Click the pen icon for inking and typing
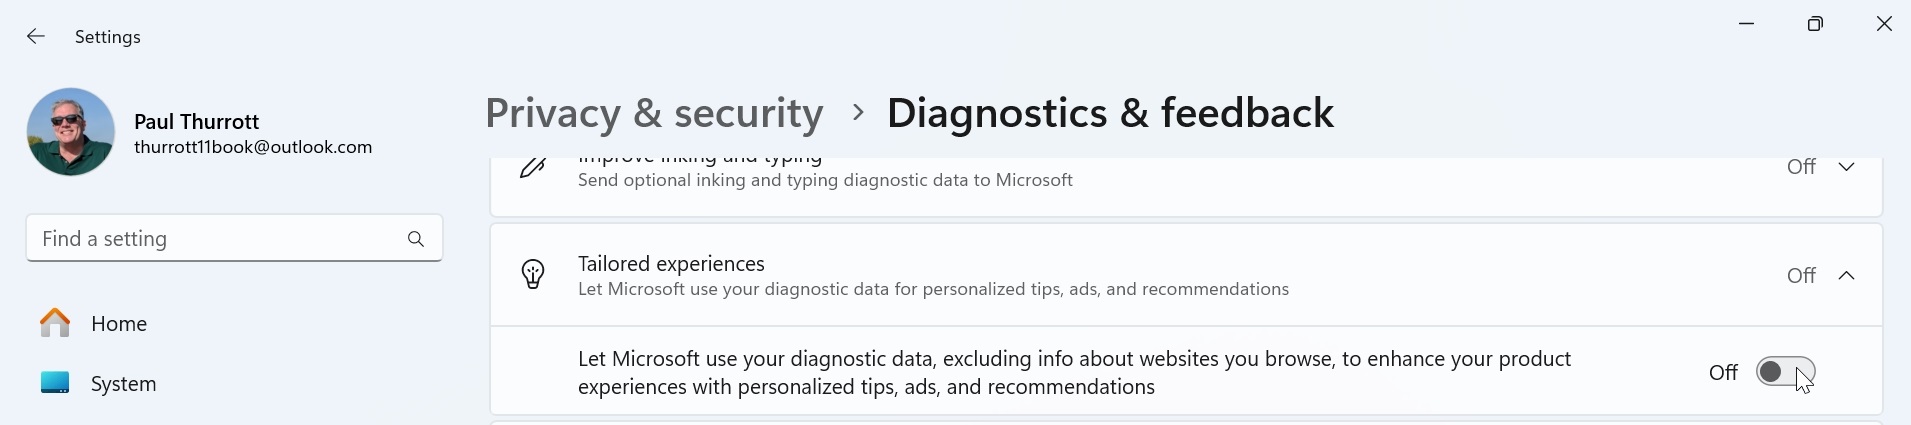Viewport: 1911px width, 425px height. point(533,169)
